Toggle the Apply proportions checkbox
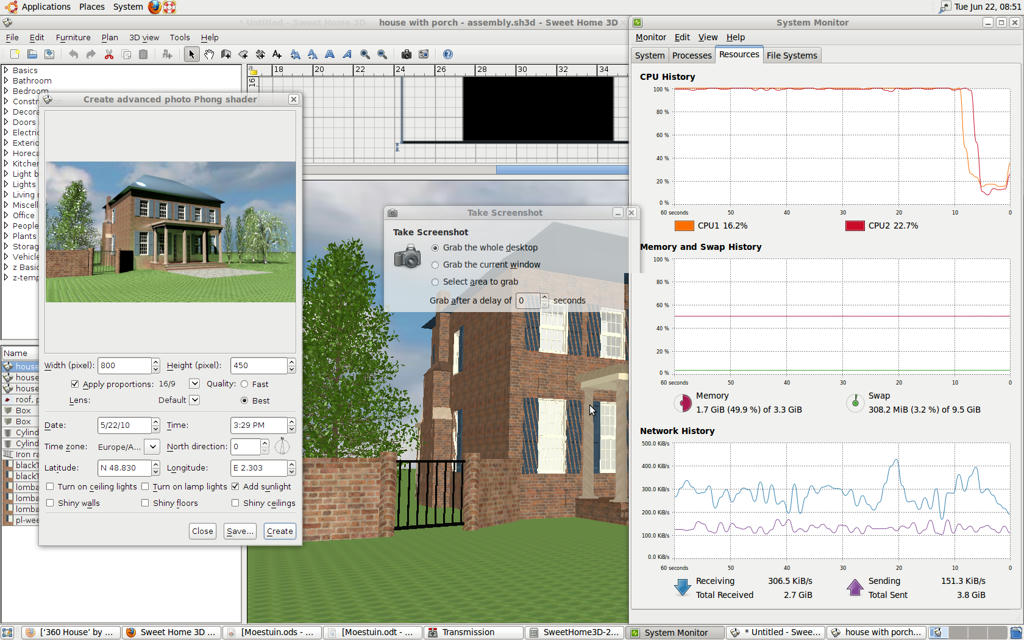Image resolution: width=1024 pixels, height=640 pixels. pos(74,384)
